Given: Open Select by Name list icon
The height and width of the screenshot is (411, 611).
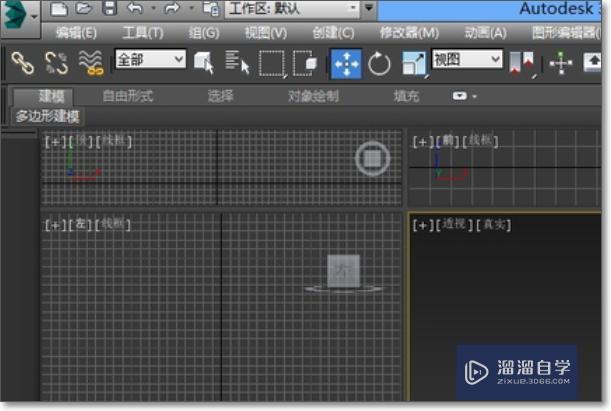Looking at the screenshot, I should 237,62.
